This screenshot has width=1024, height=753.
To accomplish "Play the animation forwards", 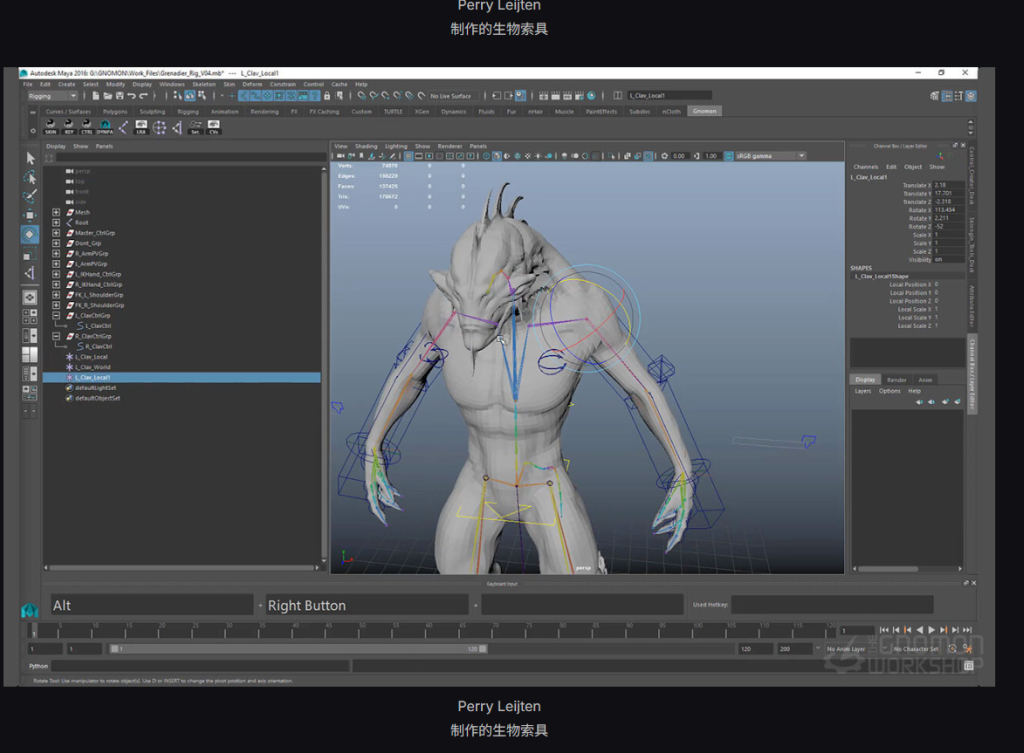I will pos(931,630).
